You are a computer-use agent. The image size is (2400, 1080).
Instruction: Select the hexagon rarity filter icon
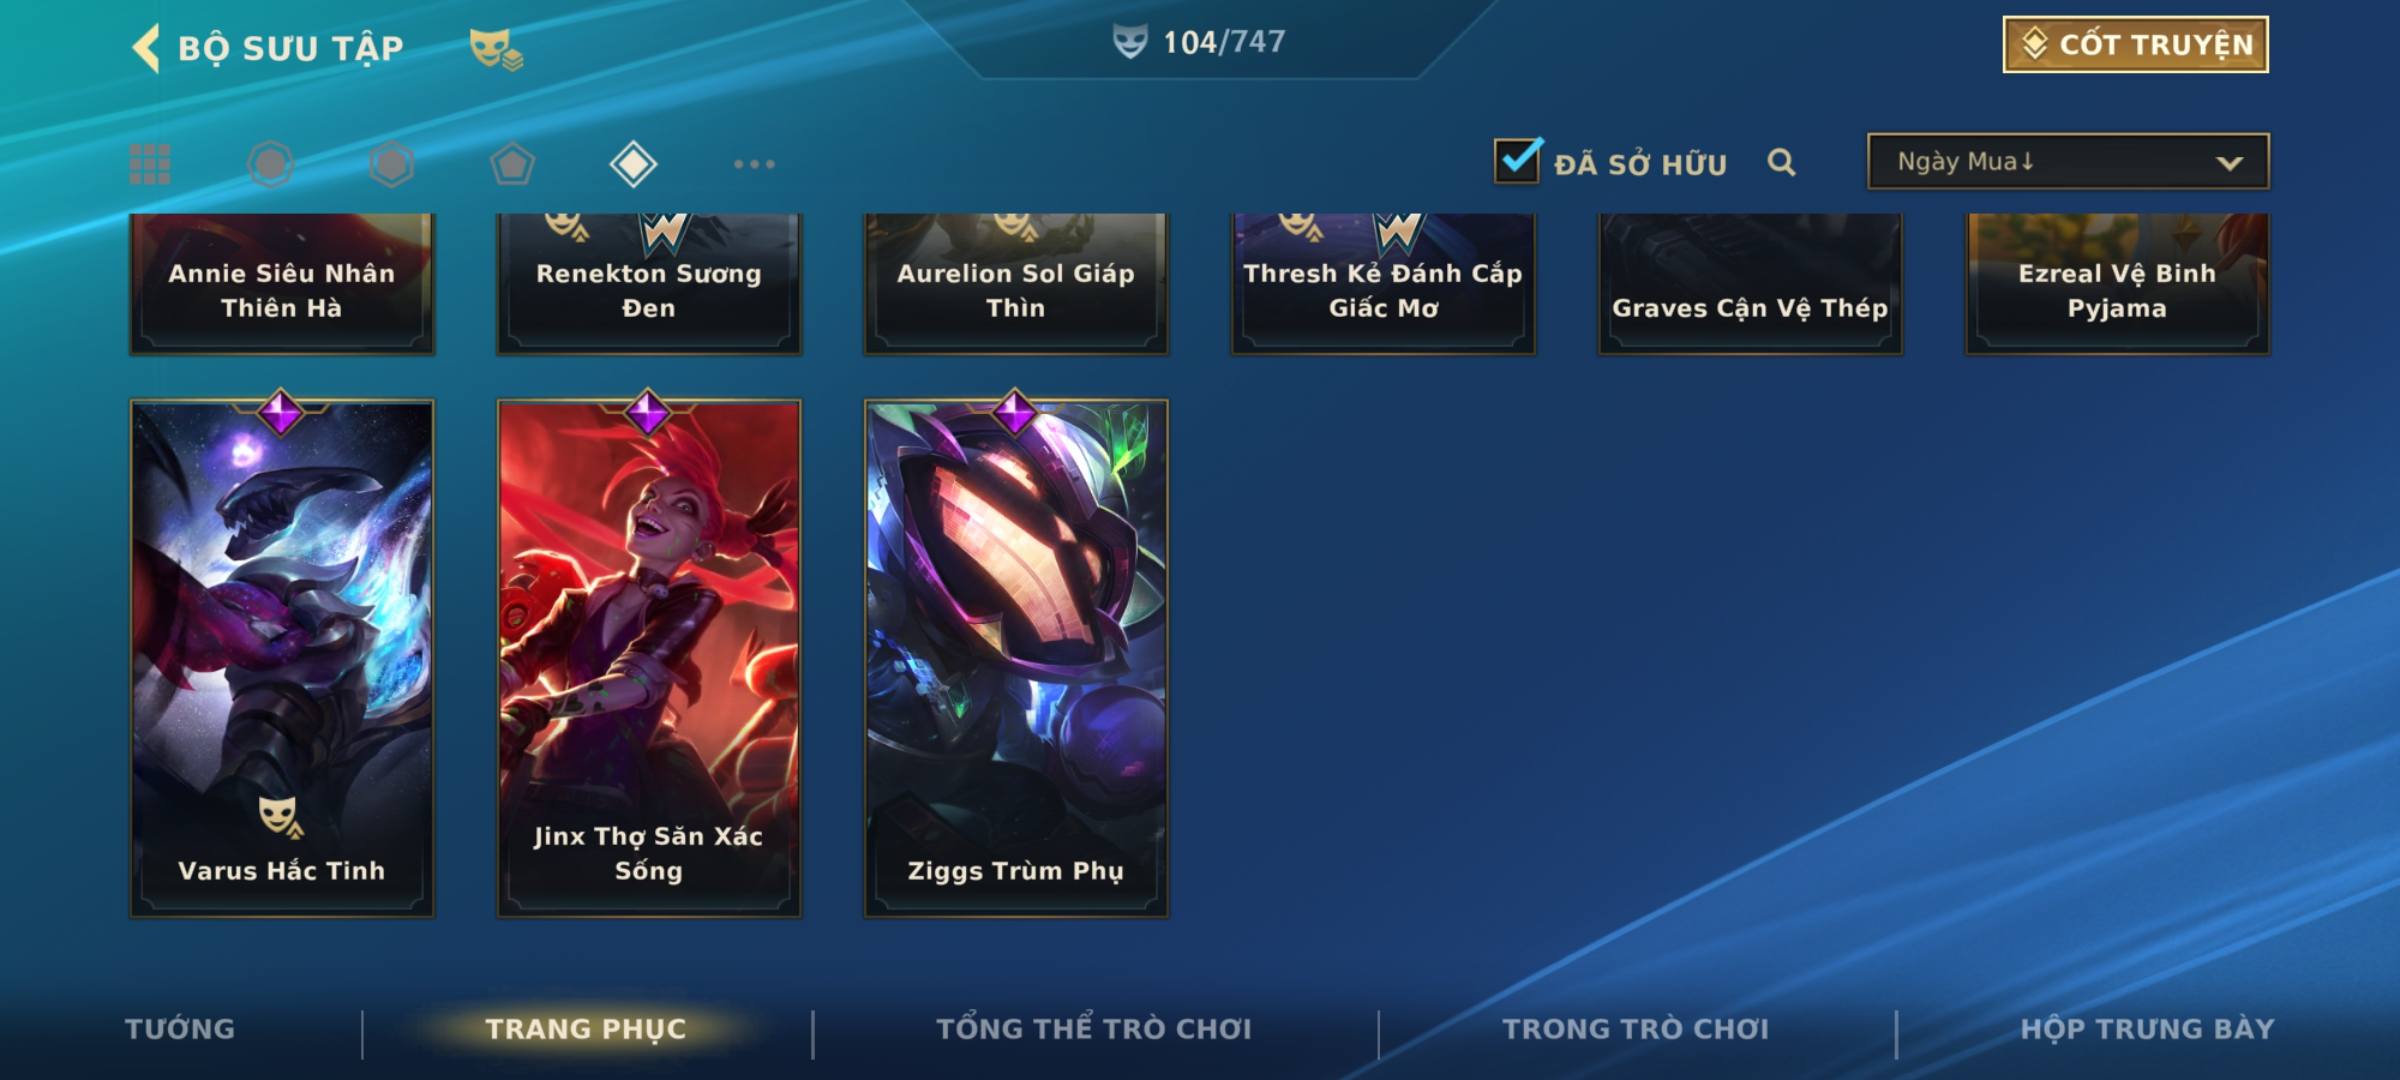tap(391, 164)
